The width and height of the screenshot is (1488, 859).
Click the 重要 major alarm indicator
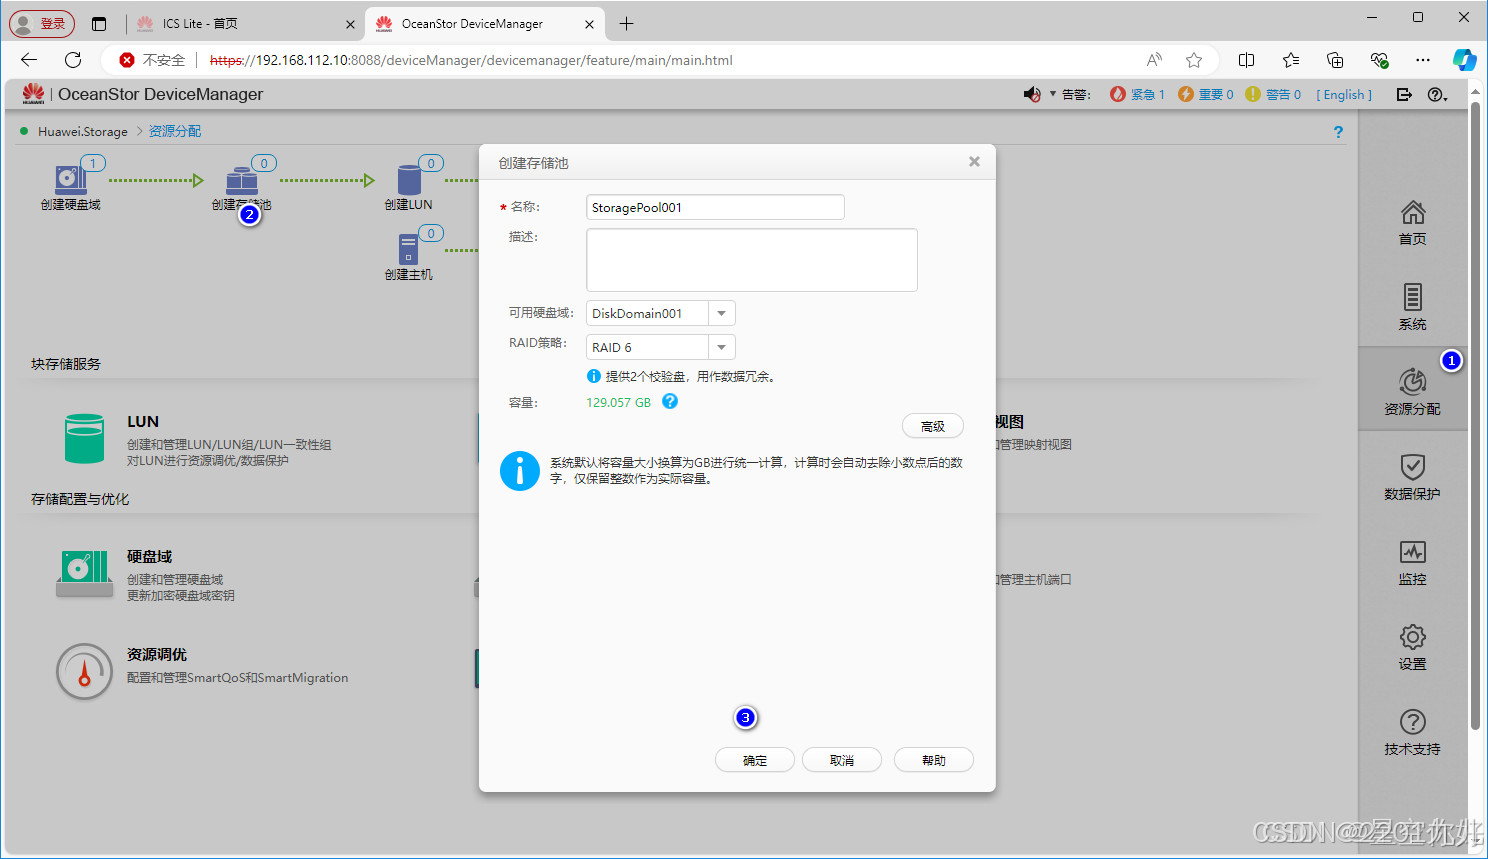click(1205, 94)
